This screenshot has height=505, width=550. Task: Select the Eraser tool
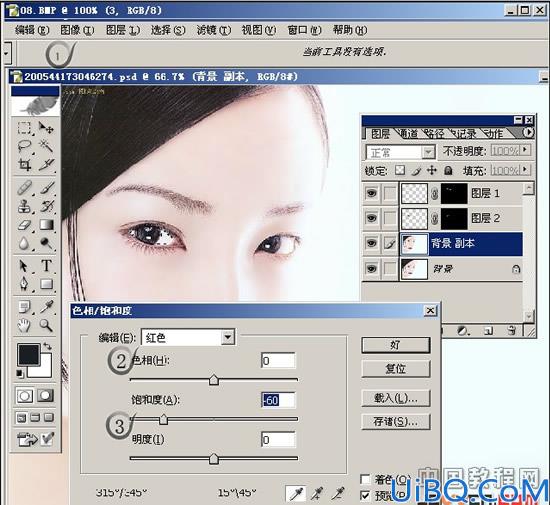[x=25, y=225]
